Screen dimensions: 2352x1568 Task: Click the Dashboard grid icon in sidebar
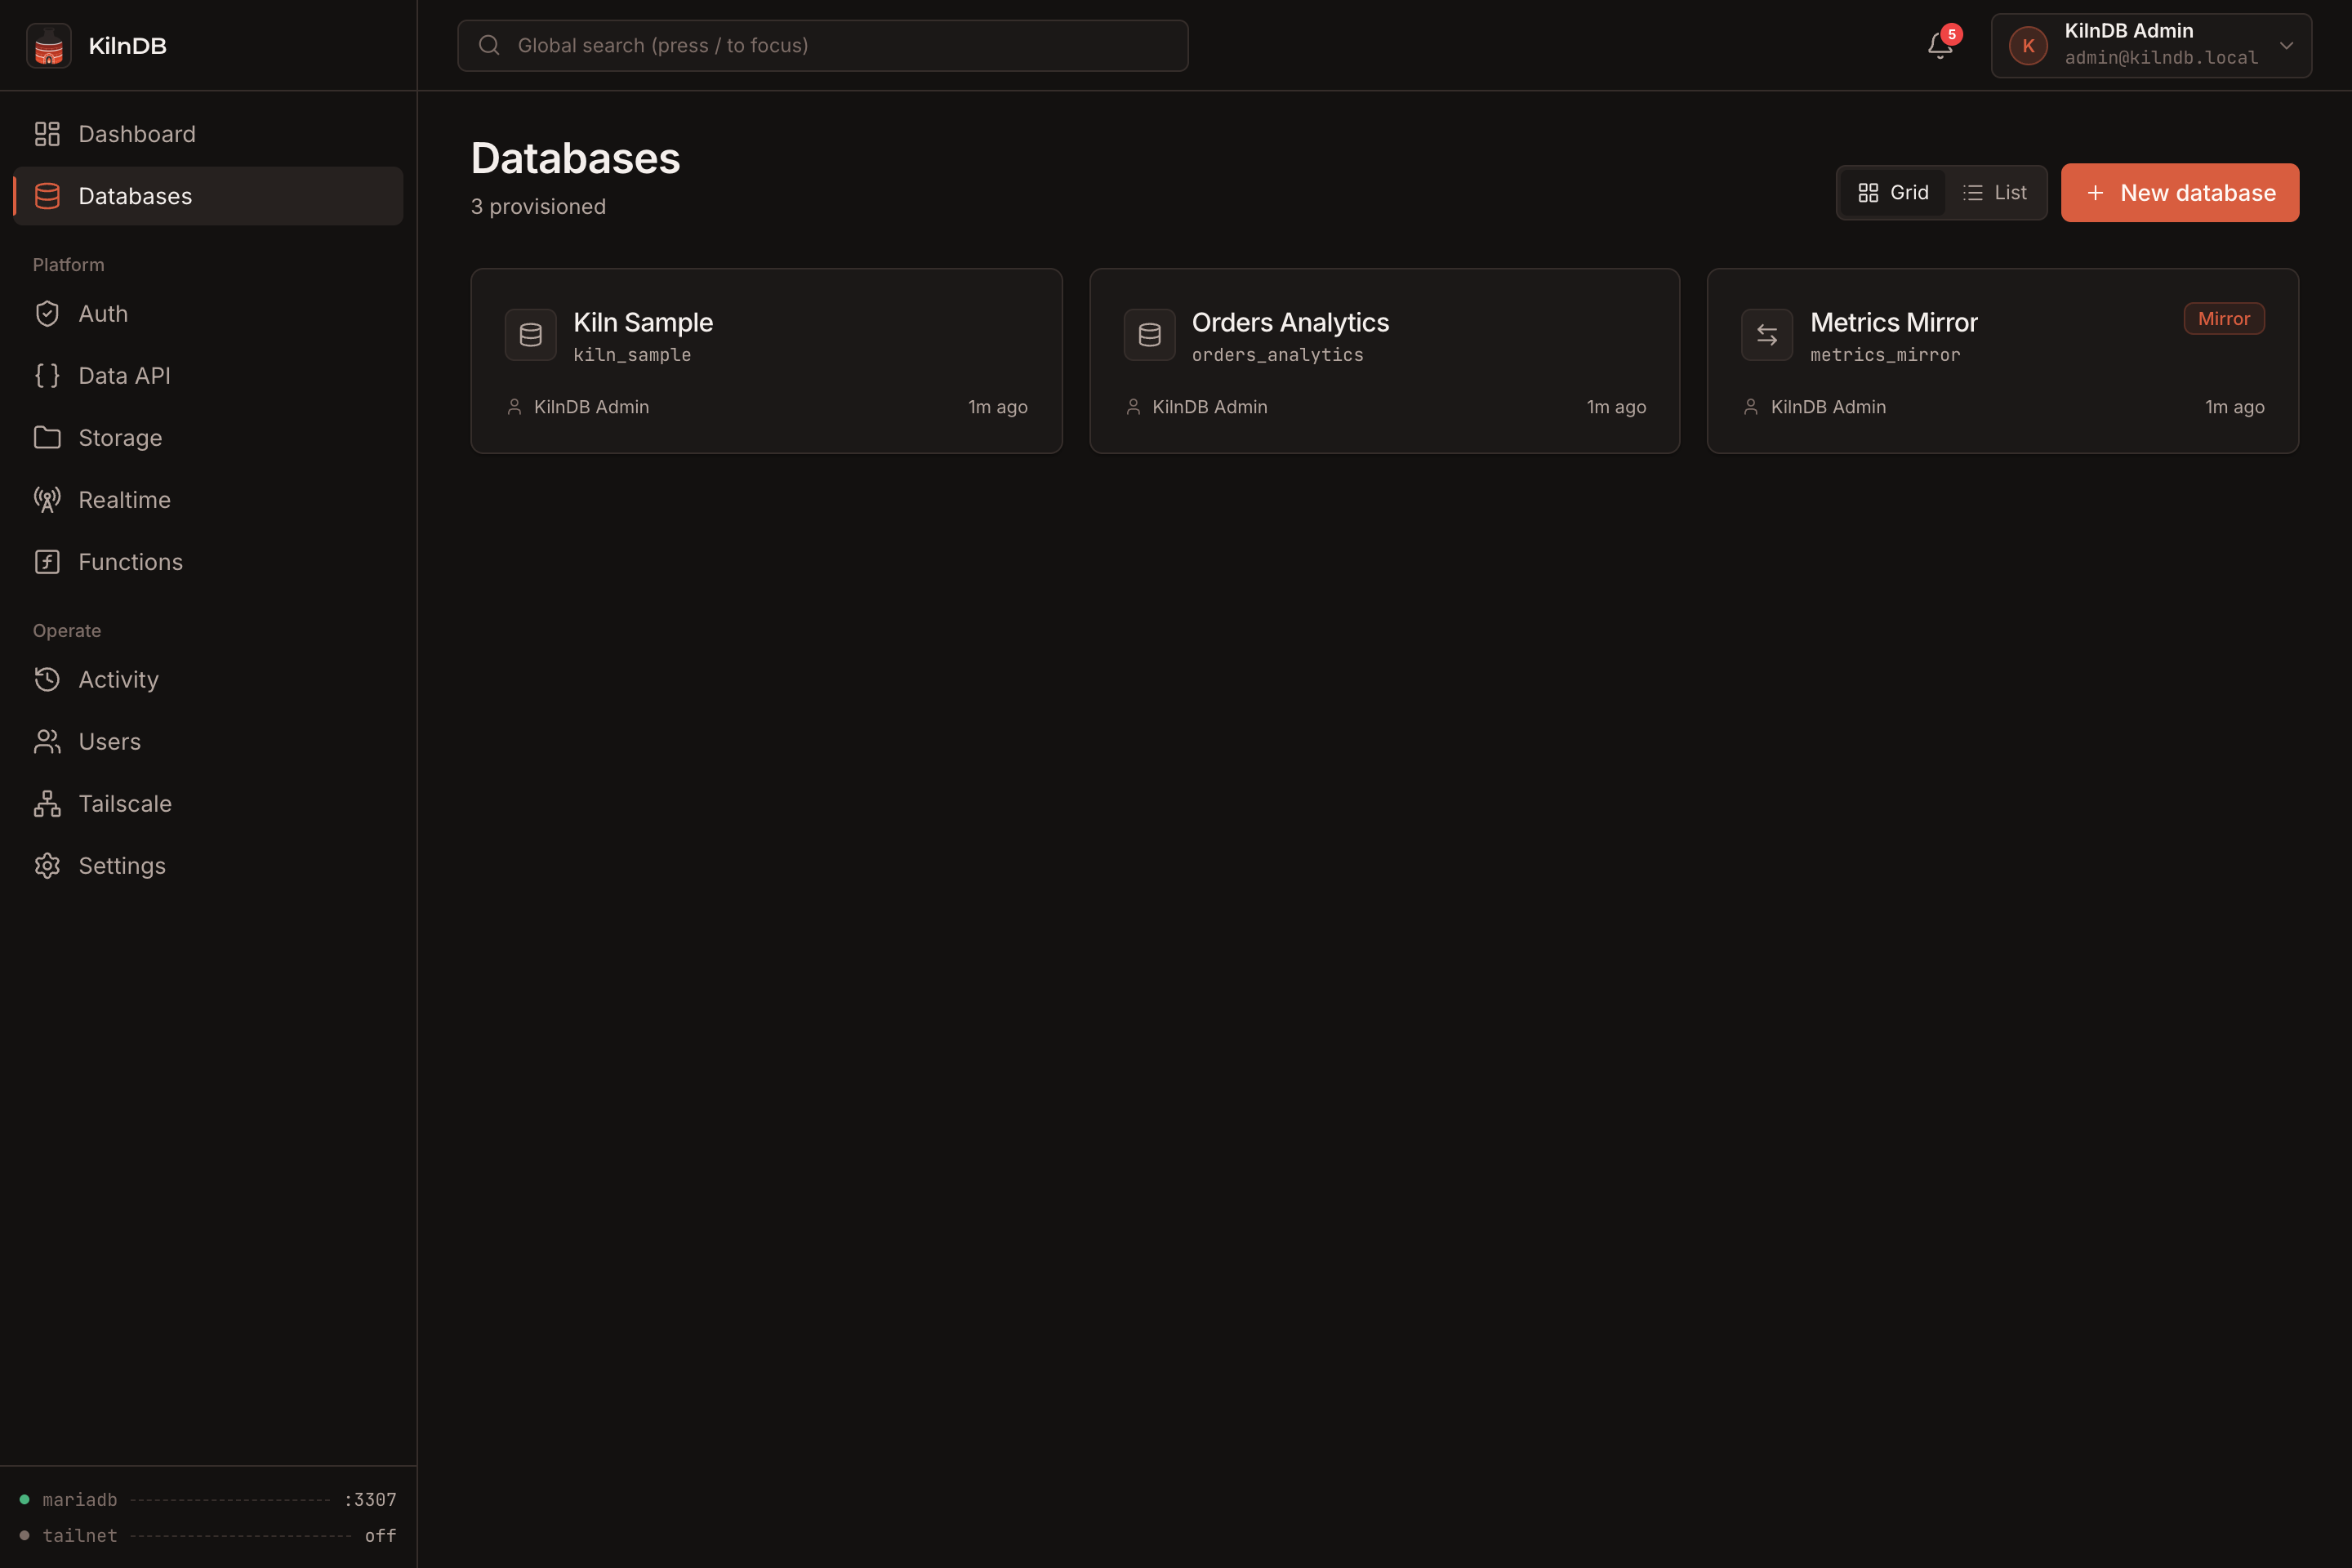click(x=47, y=134)
